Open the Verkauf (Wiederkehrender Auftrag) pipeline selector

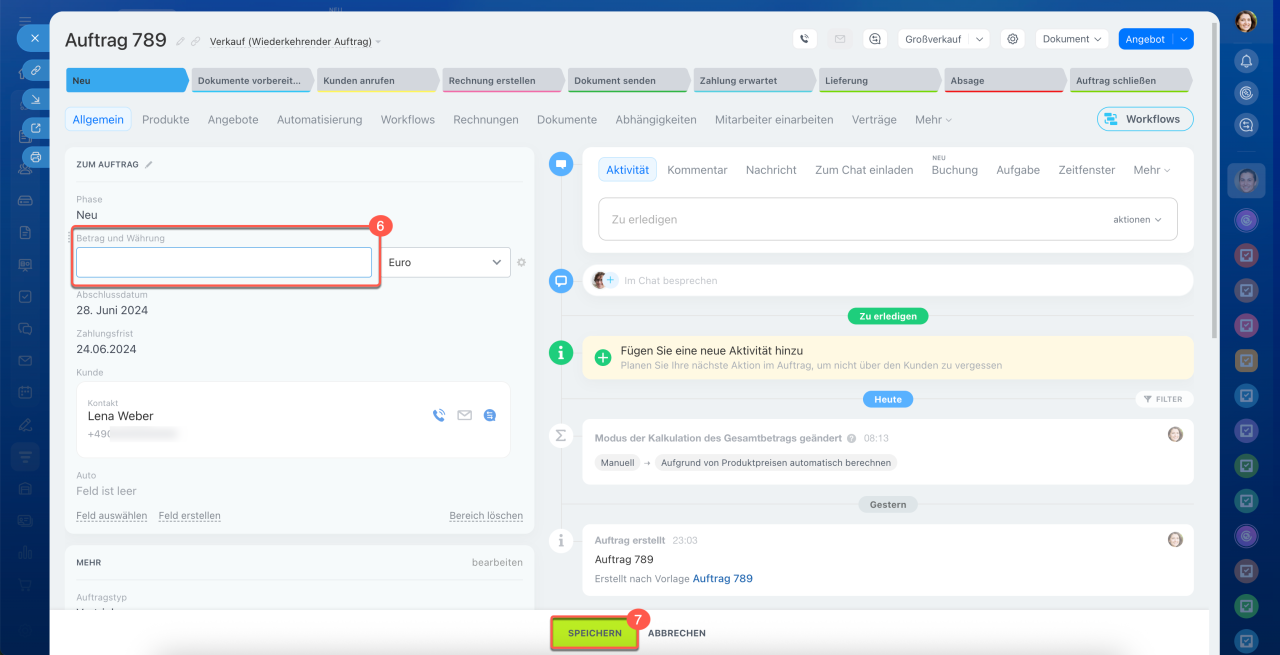coord(295,42)
